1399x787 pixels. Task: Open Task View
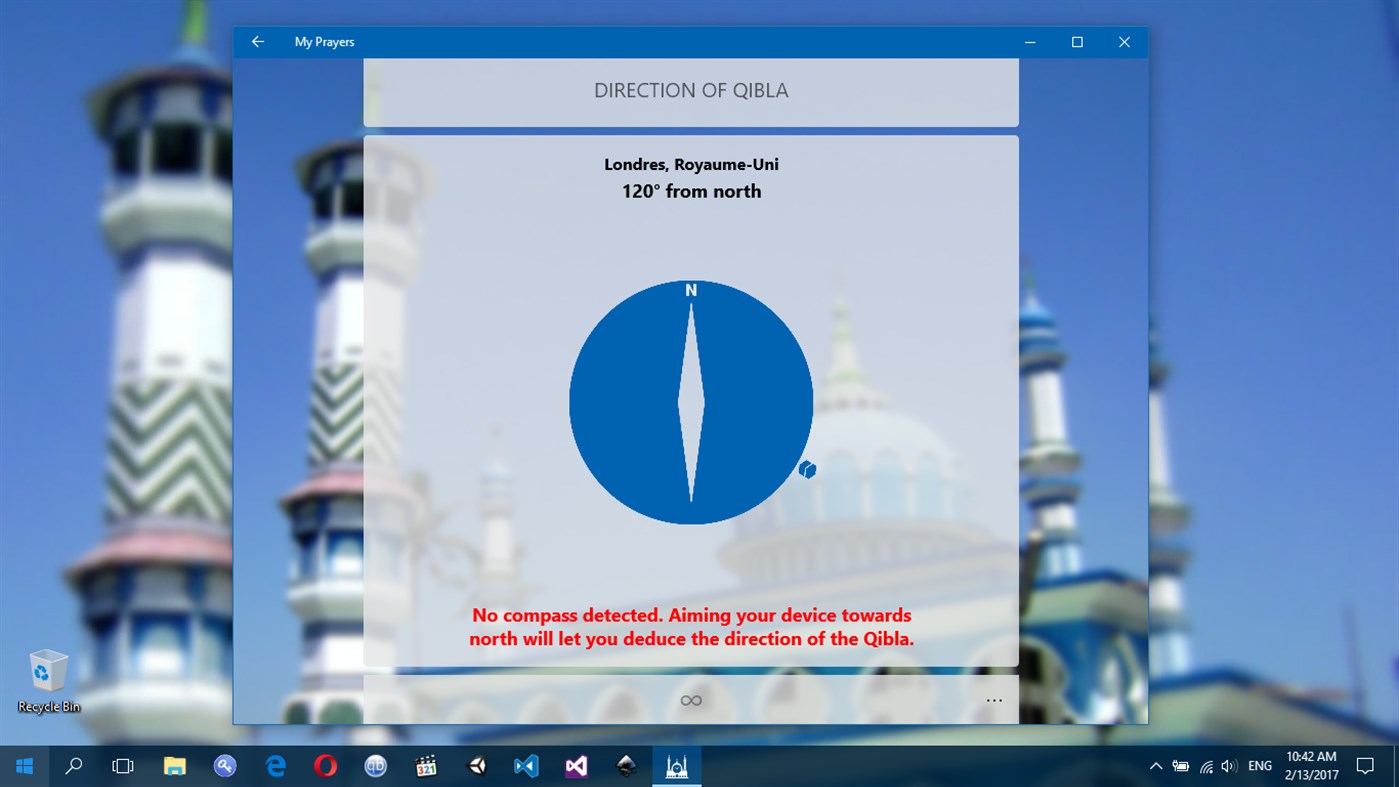click(x=122, y=765)
